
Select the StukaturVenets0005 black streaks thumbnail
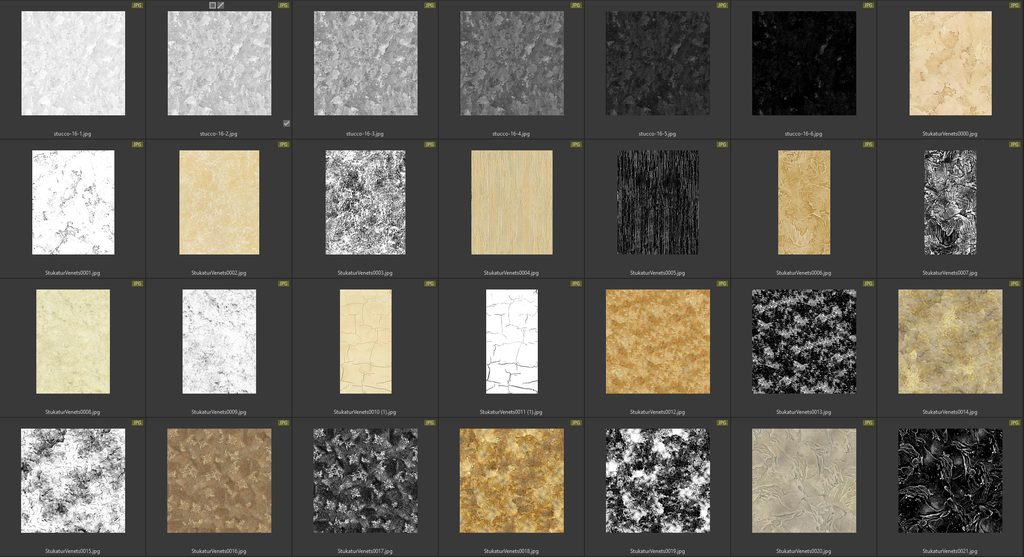[x=658, y=202]
